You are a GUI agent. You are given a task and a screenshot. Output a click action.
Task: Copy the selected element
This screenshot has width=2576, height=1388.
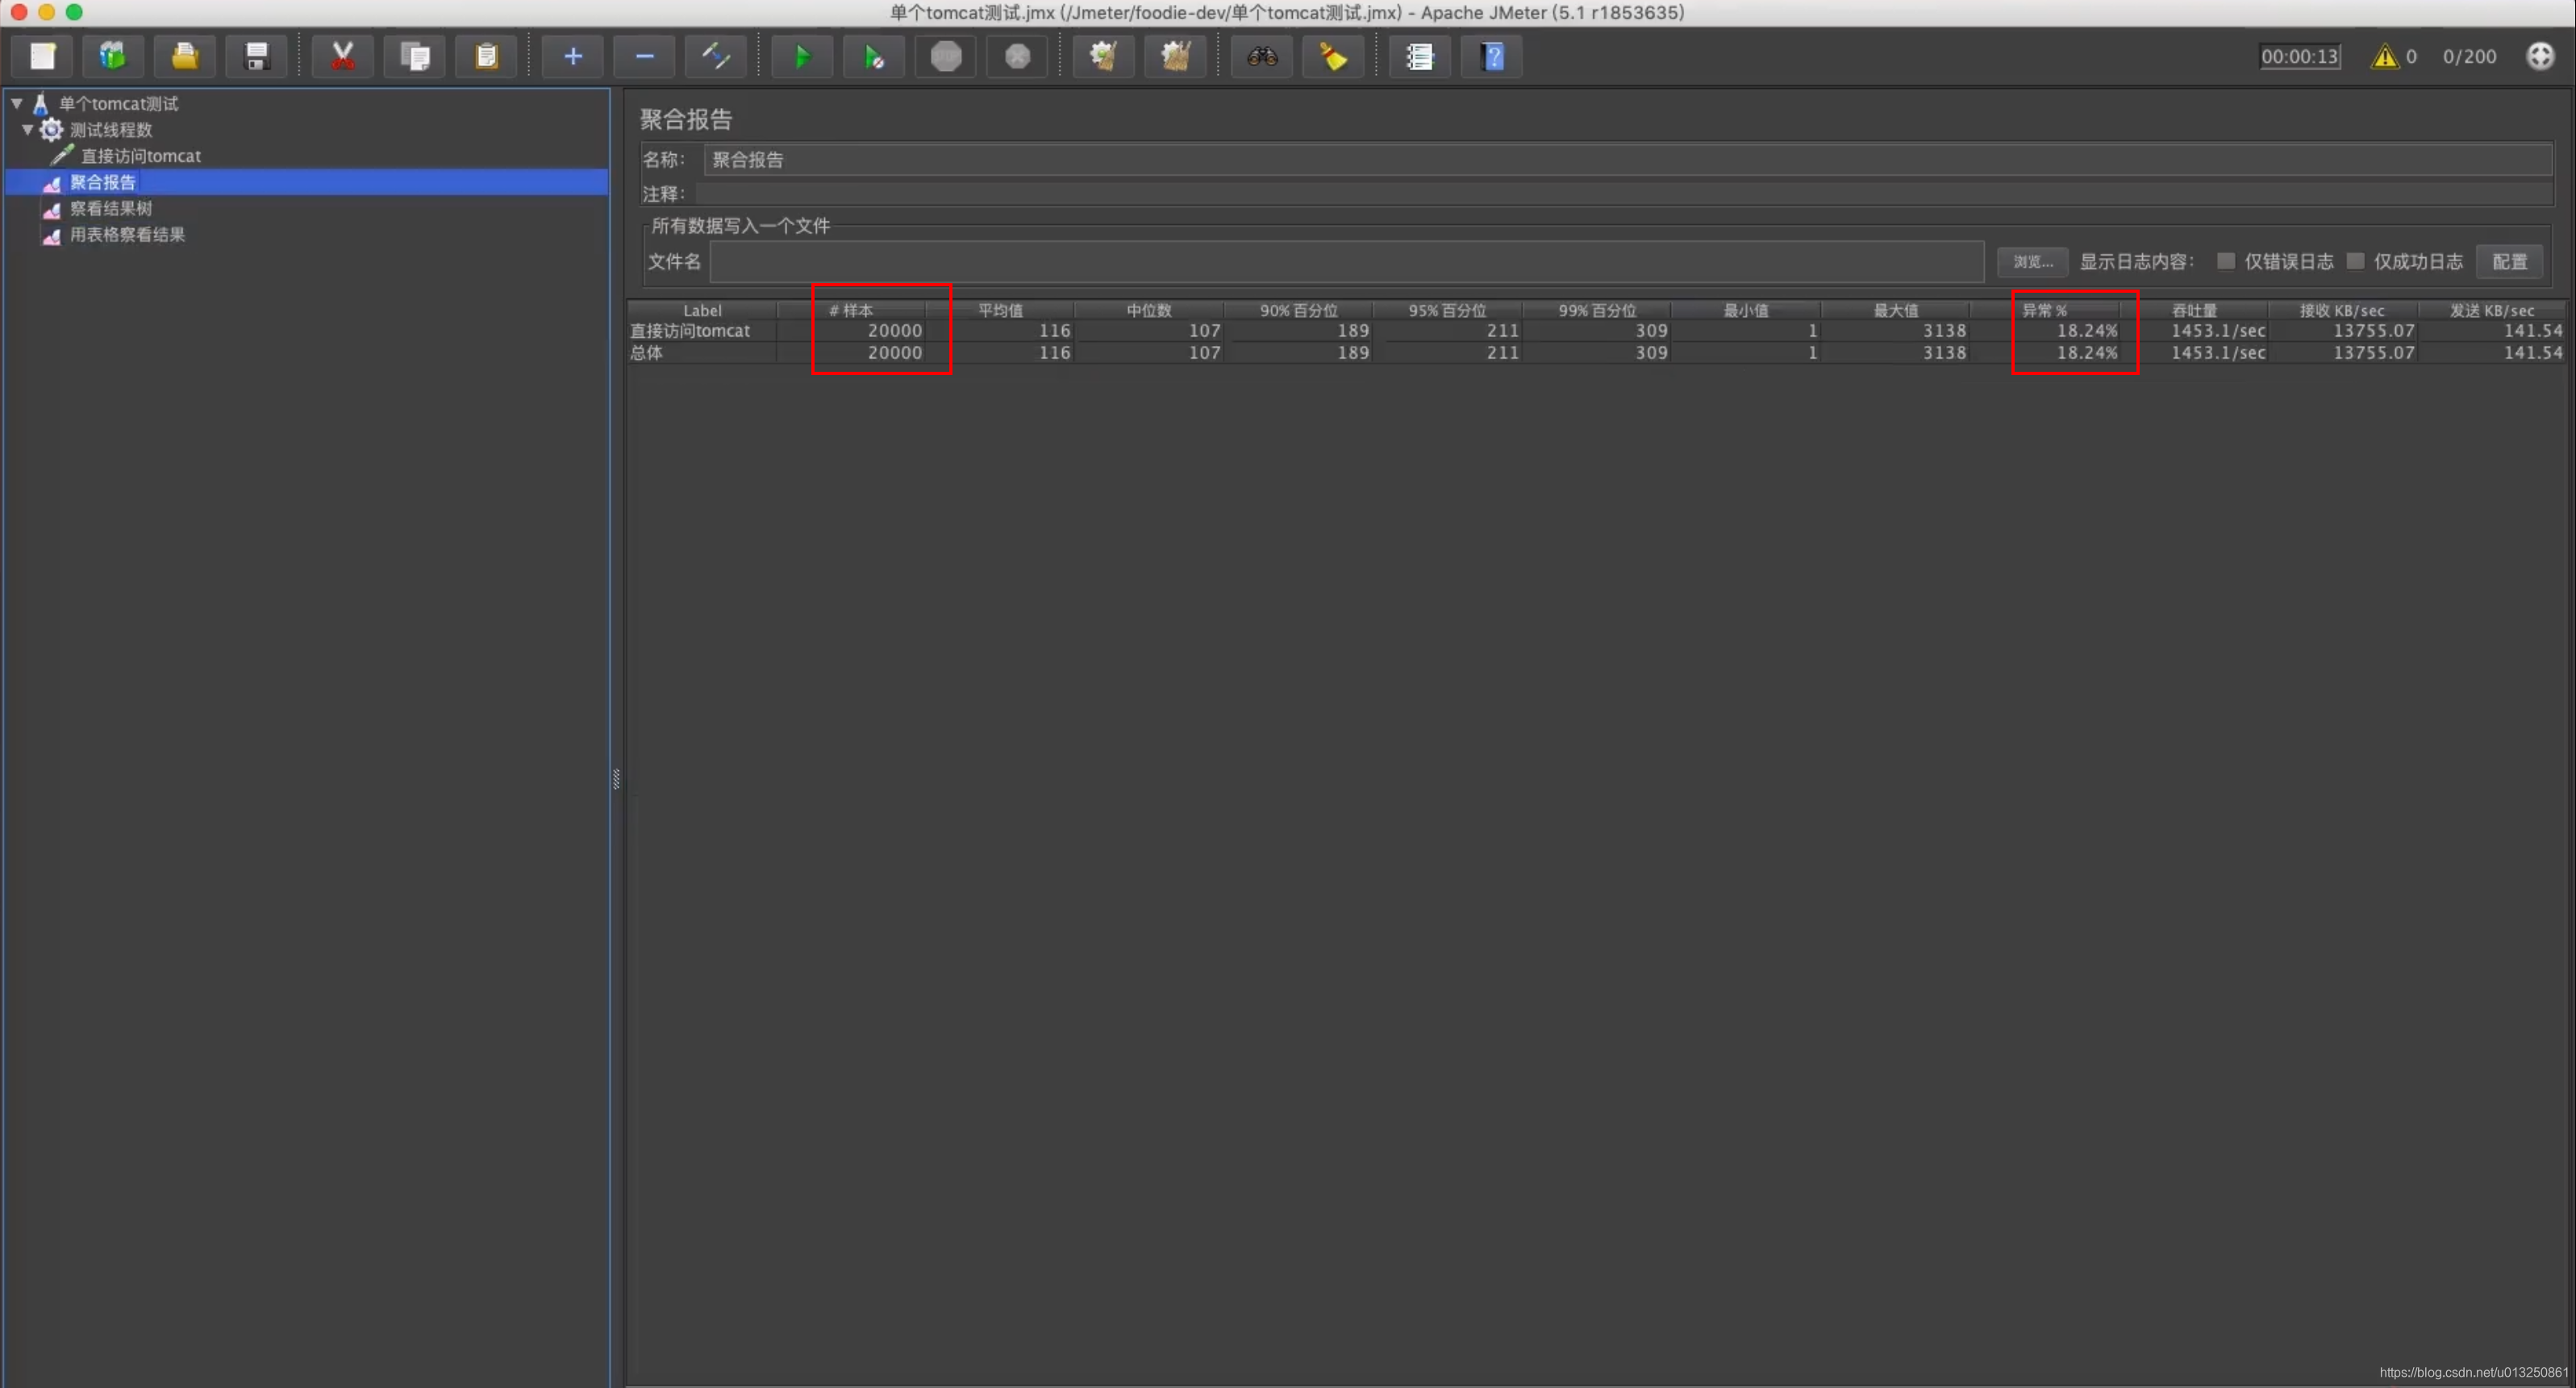[x=415, y=56]
